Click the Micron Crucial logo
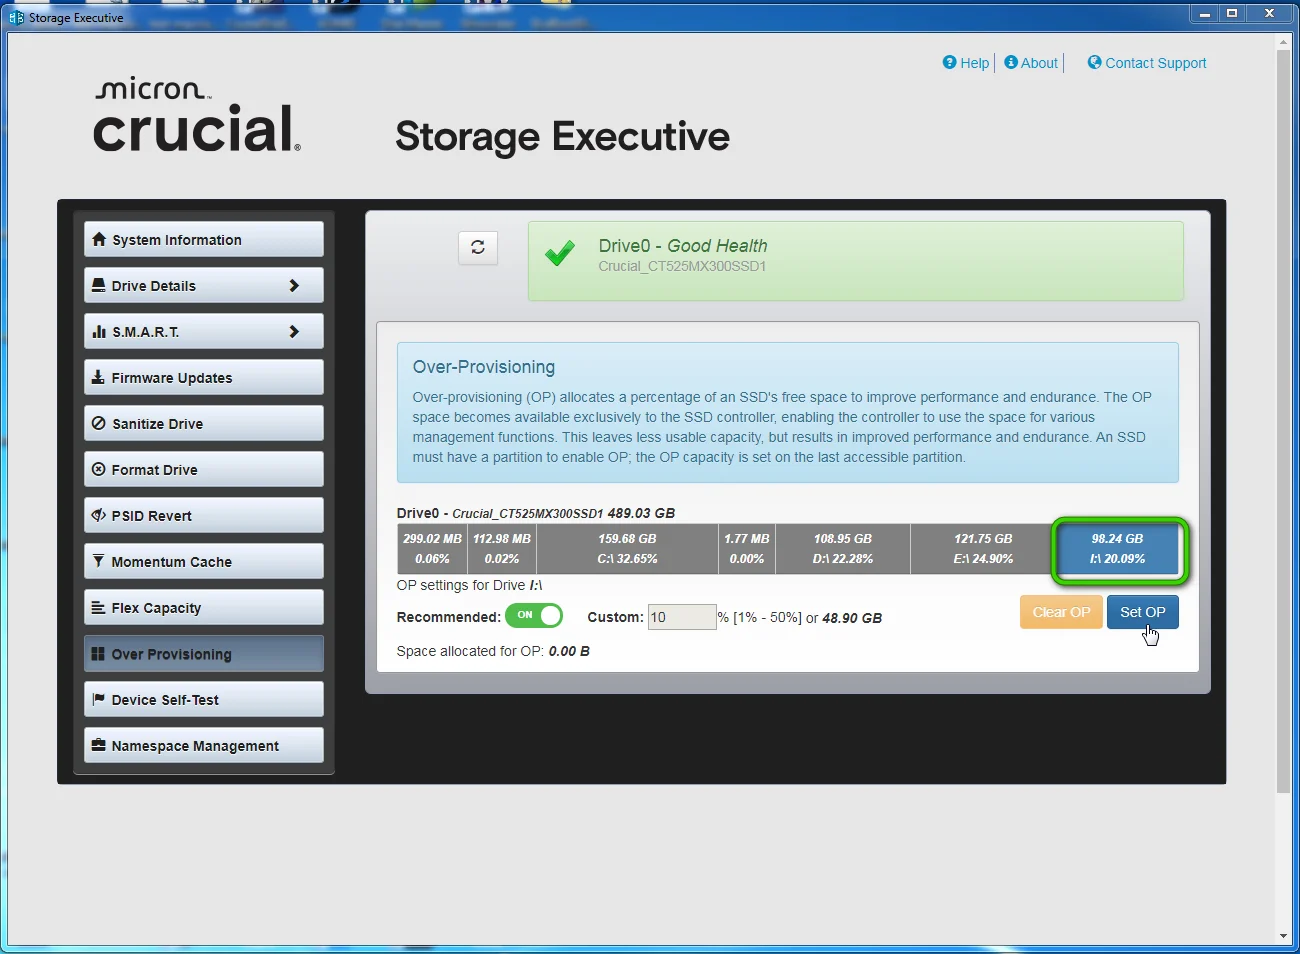1300x954 pixels. pyautogui.click(x=196, y=116)
